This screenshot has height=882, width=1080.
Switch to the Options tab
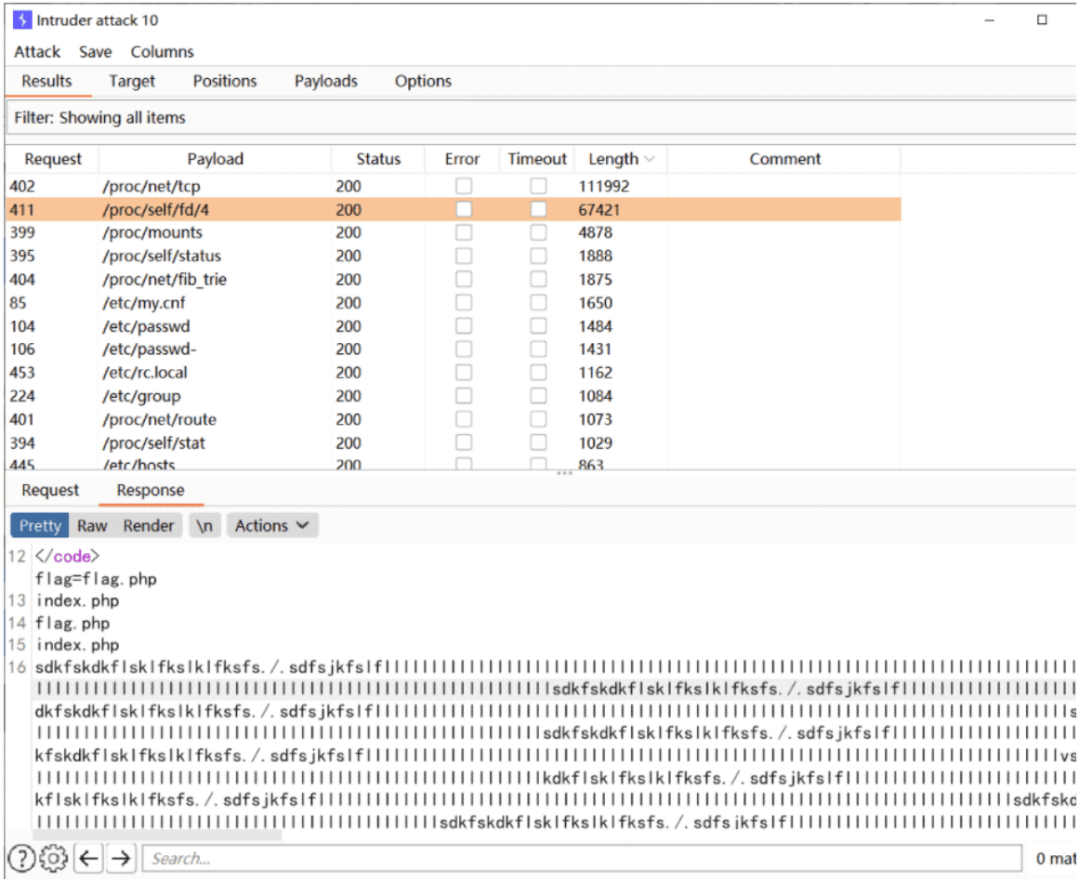pyautogui.click(x=423, y=81)
